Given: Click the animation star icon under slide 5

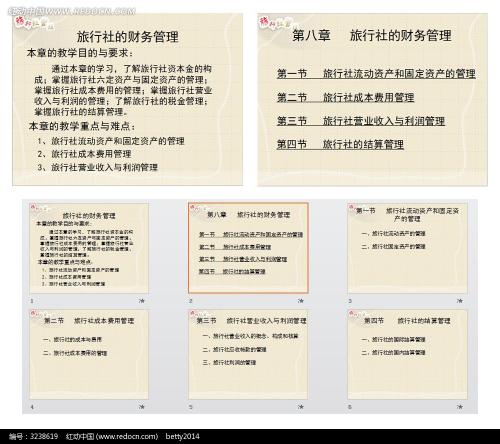Looking at the screenshot, I should 301,407.
